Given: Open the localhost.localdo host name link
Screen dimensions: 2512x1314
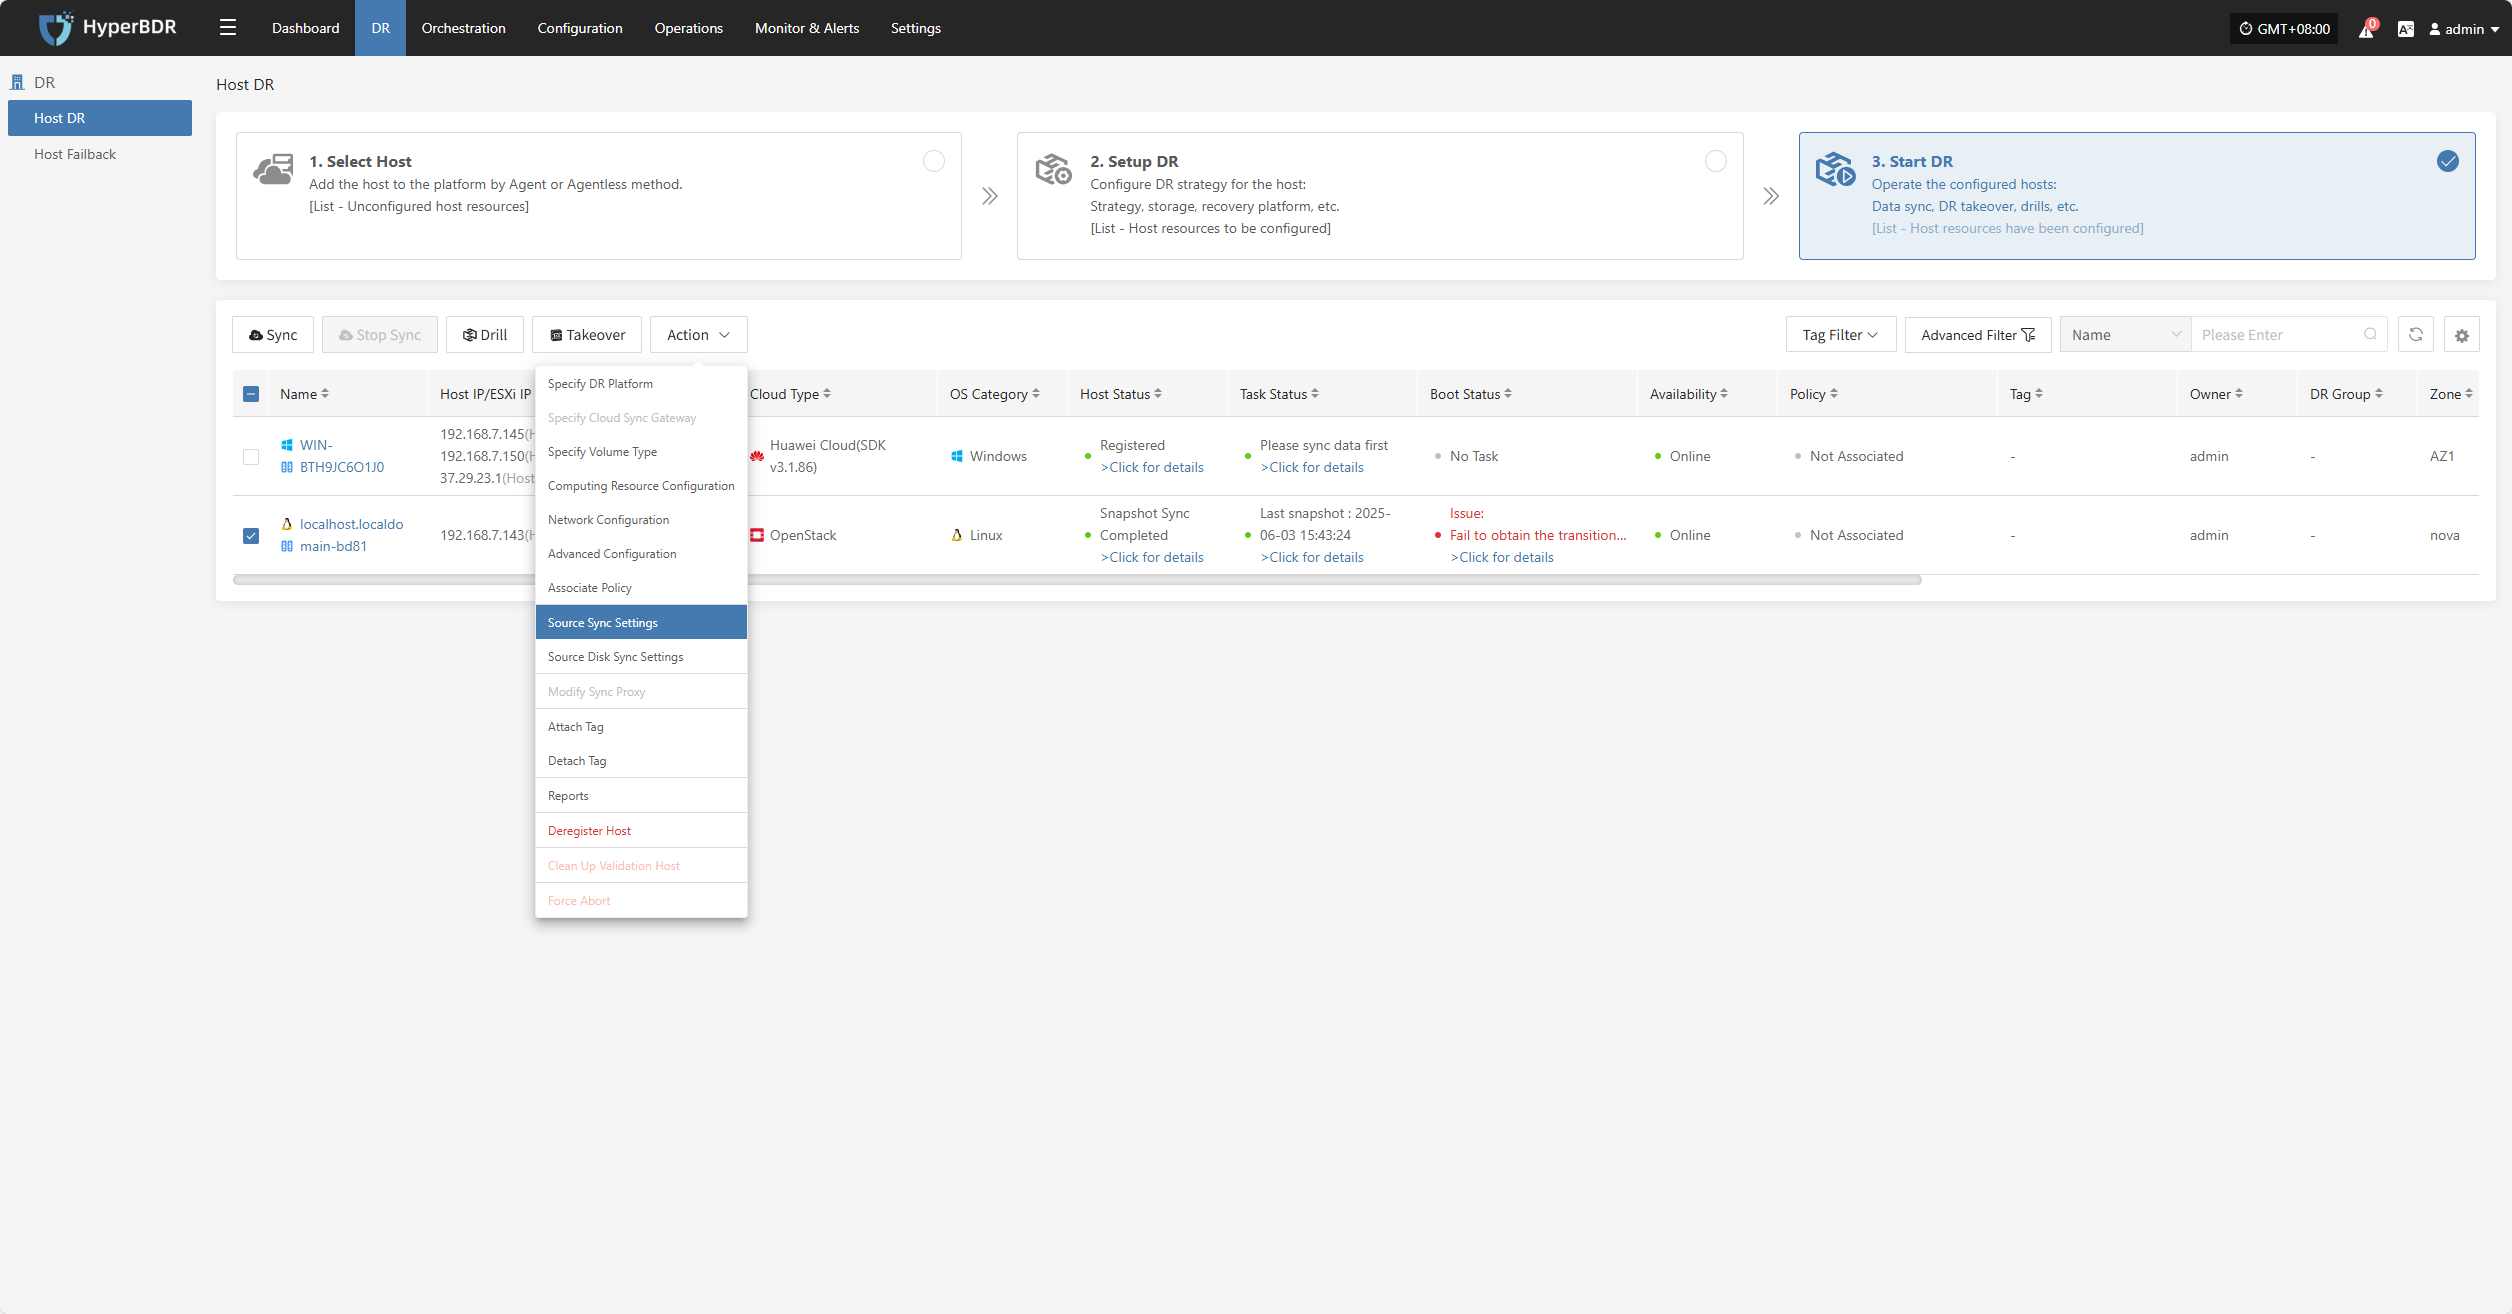Looking at the screenshot, I should click(352, 524).
